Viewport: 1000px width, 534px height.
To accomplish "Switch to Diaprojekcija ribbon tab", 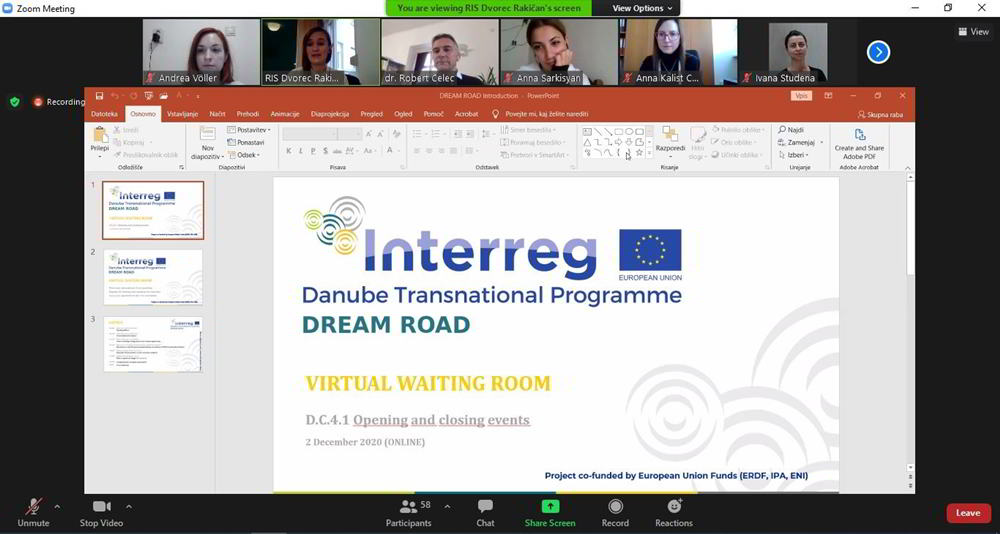I will coord(330,114).
